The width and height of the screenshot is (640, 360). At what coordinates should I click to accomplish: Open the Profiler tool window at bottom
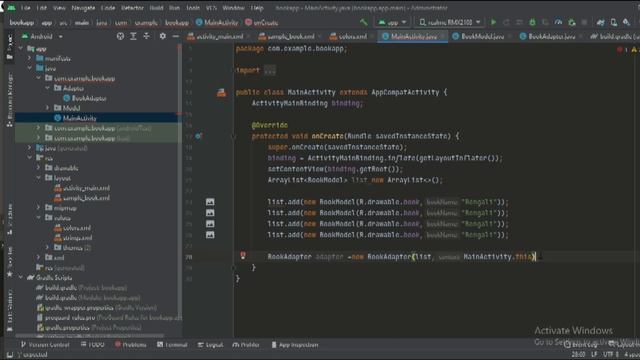pos(246,345)
